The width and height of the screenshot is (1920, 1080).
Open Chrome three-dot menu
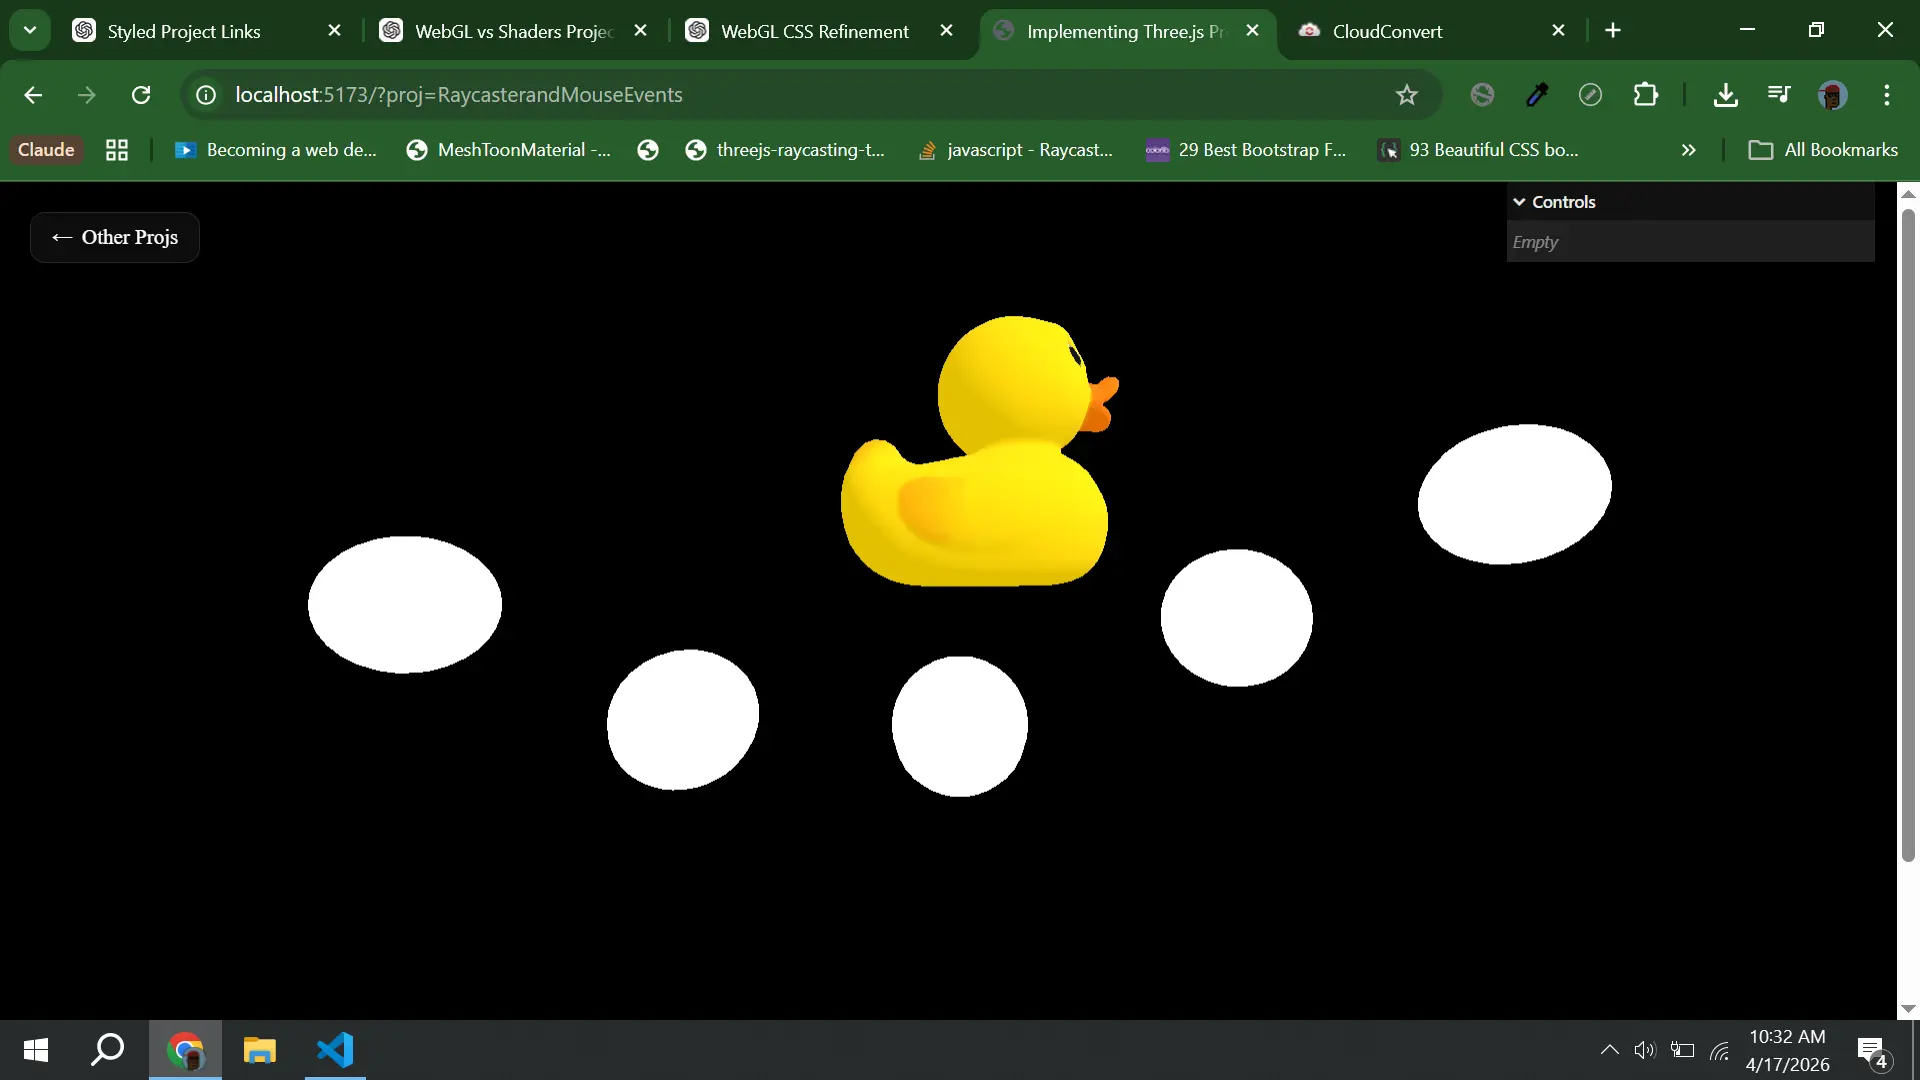(1886, 95)
